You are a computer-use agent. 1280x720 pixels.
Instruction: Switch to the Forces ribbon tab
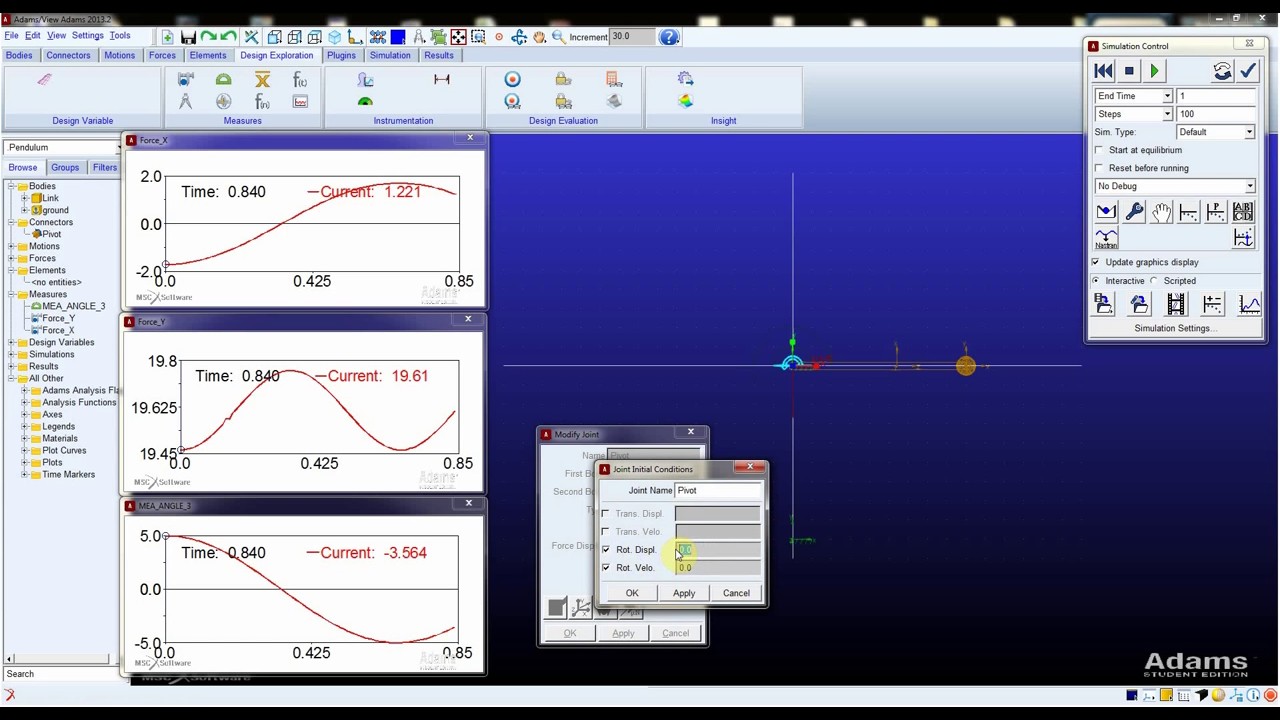point(162,55)
